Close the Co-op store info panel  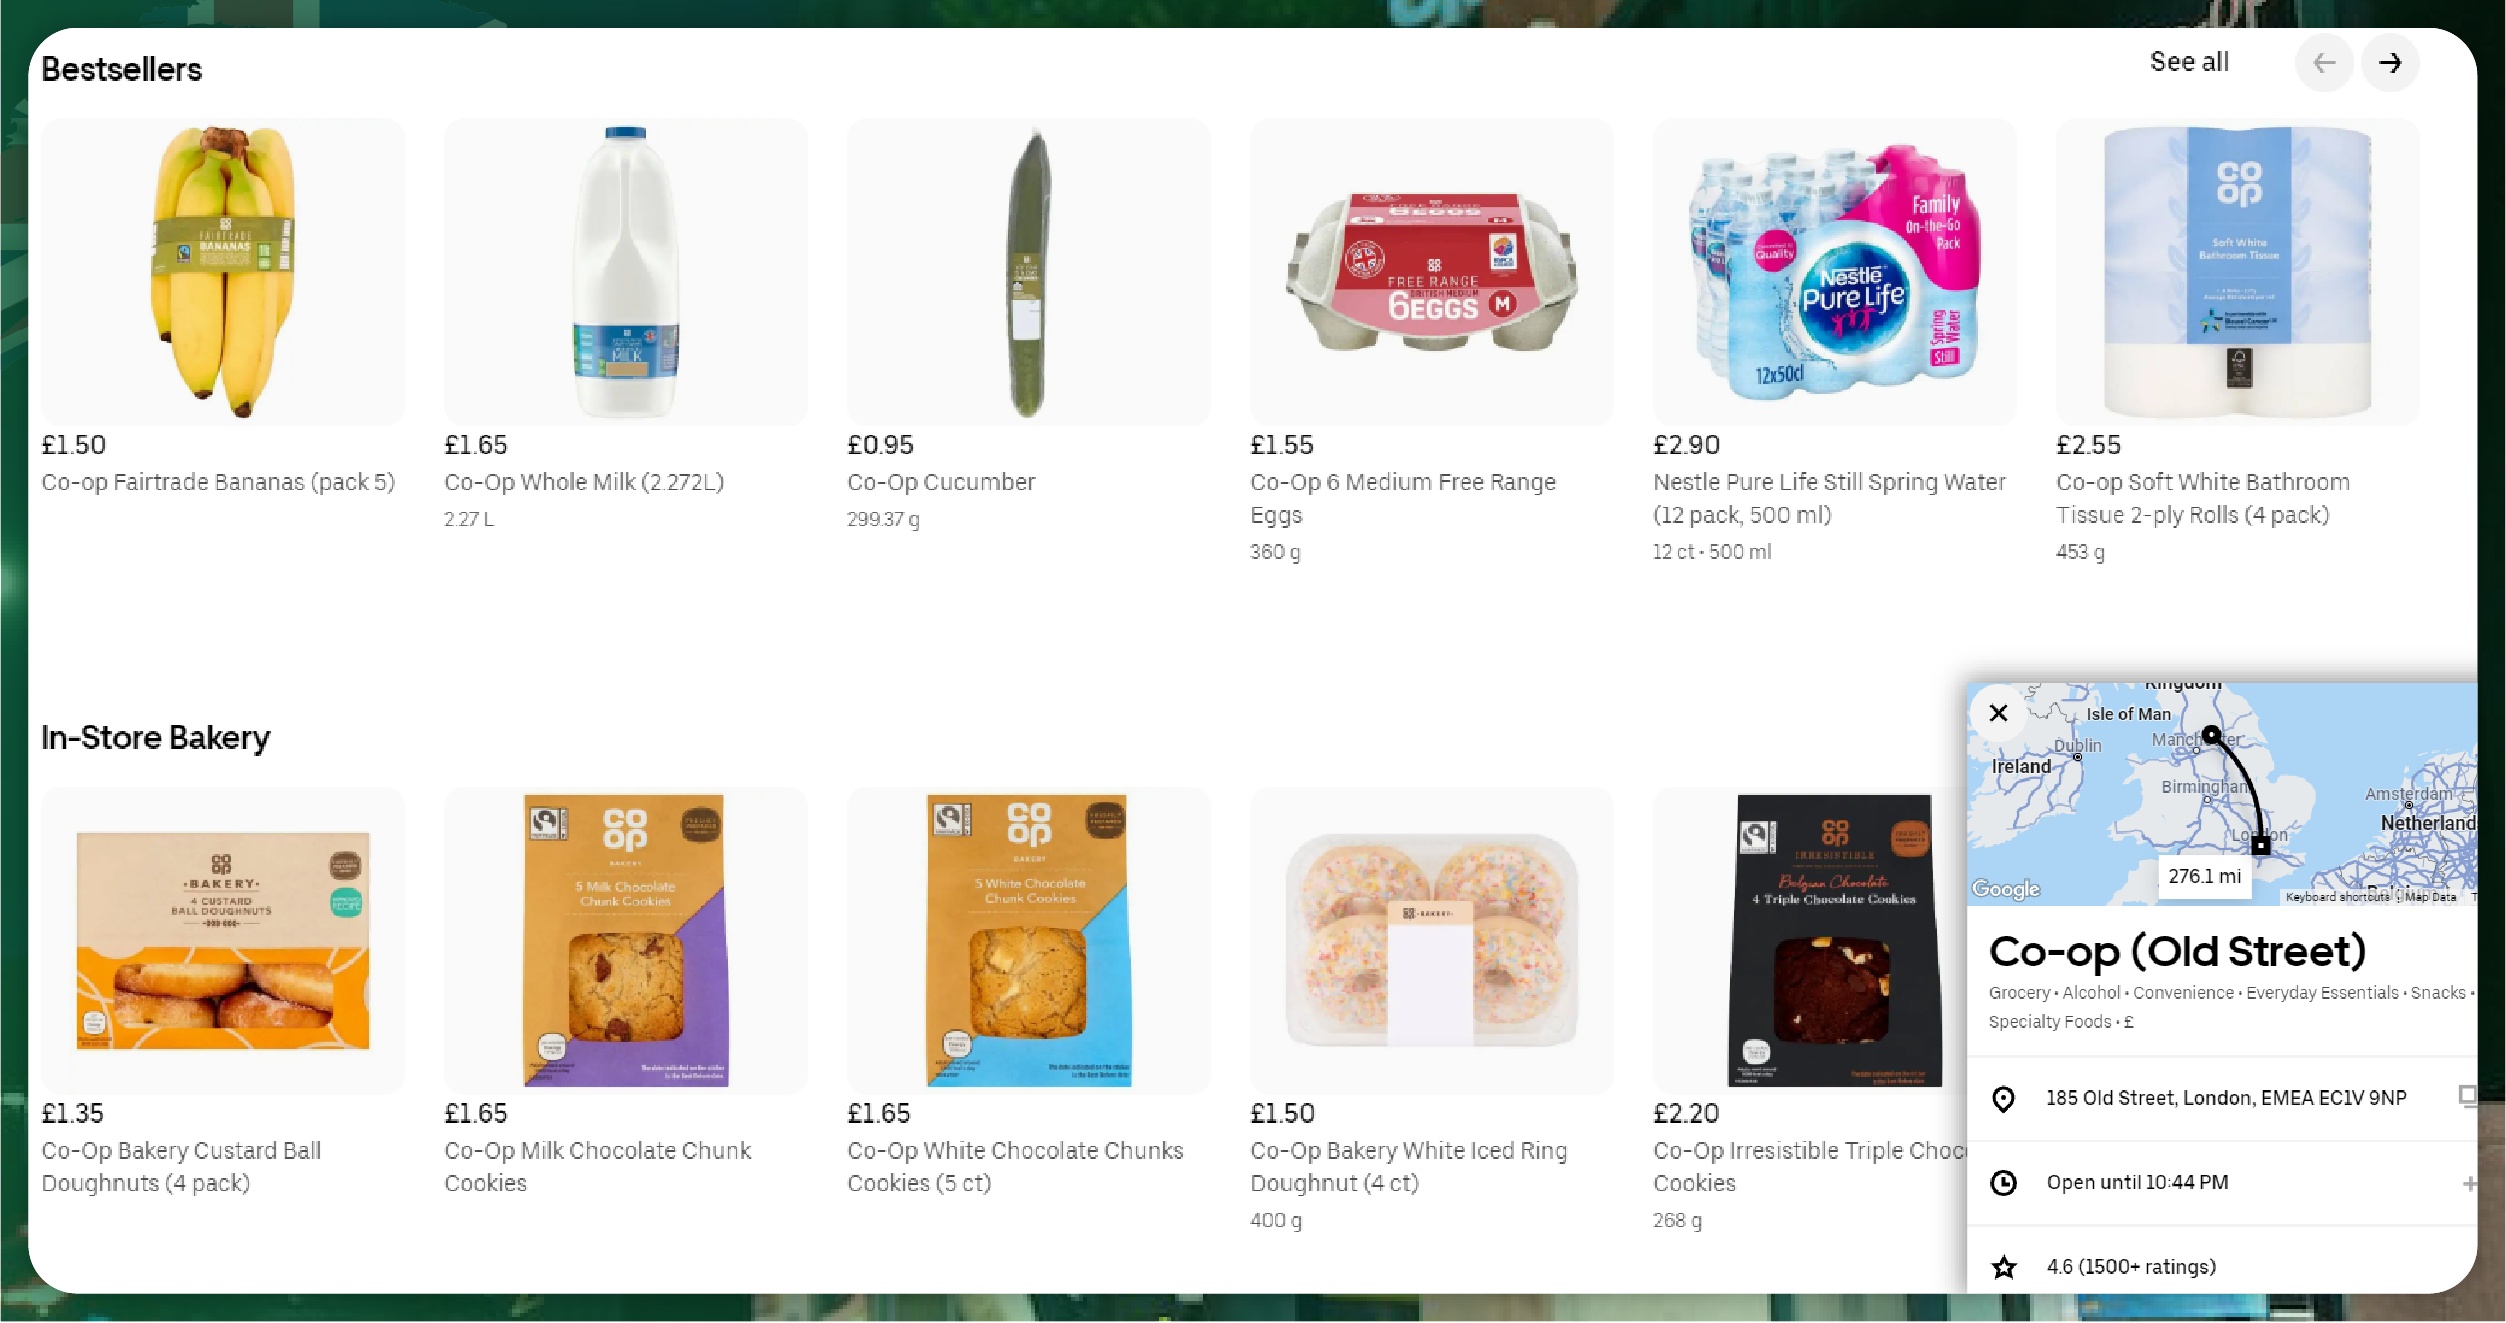coord(1998,713)
